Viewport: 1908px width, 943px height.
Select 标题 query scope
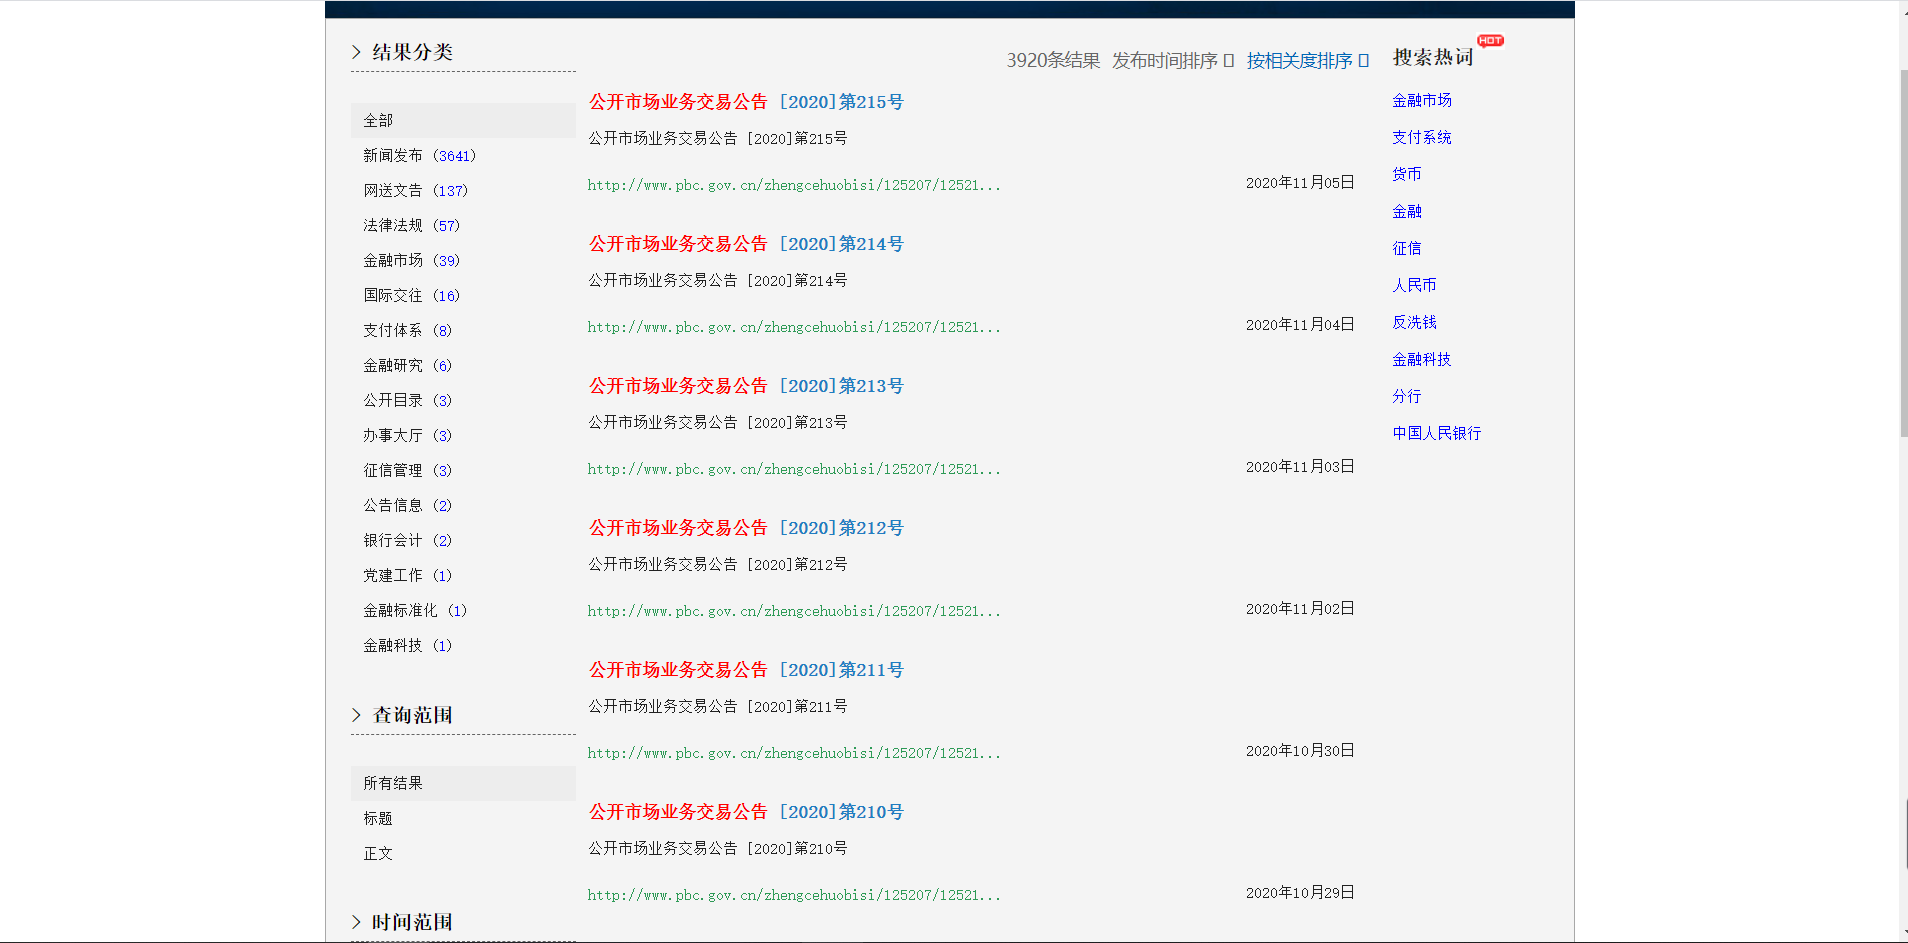tap(378, 819)
